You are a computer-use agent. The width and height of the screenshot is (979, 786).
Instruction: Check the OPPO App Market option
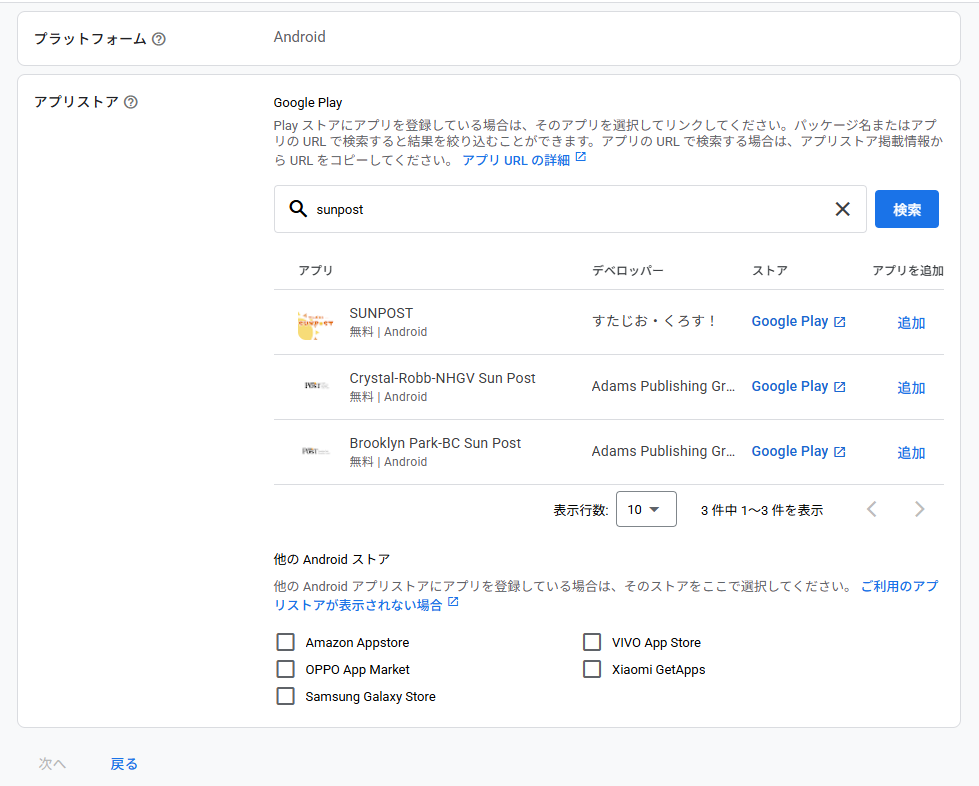(286, 669)
